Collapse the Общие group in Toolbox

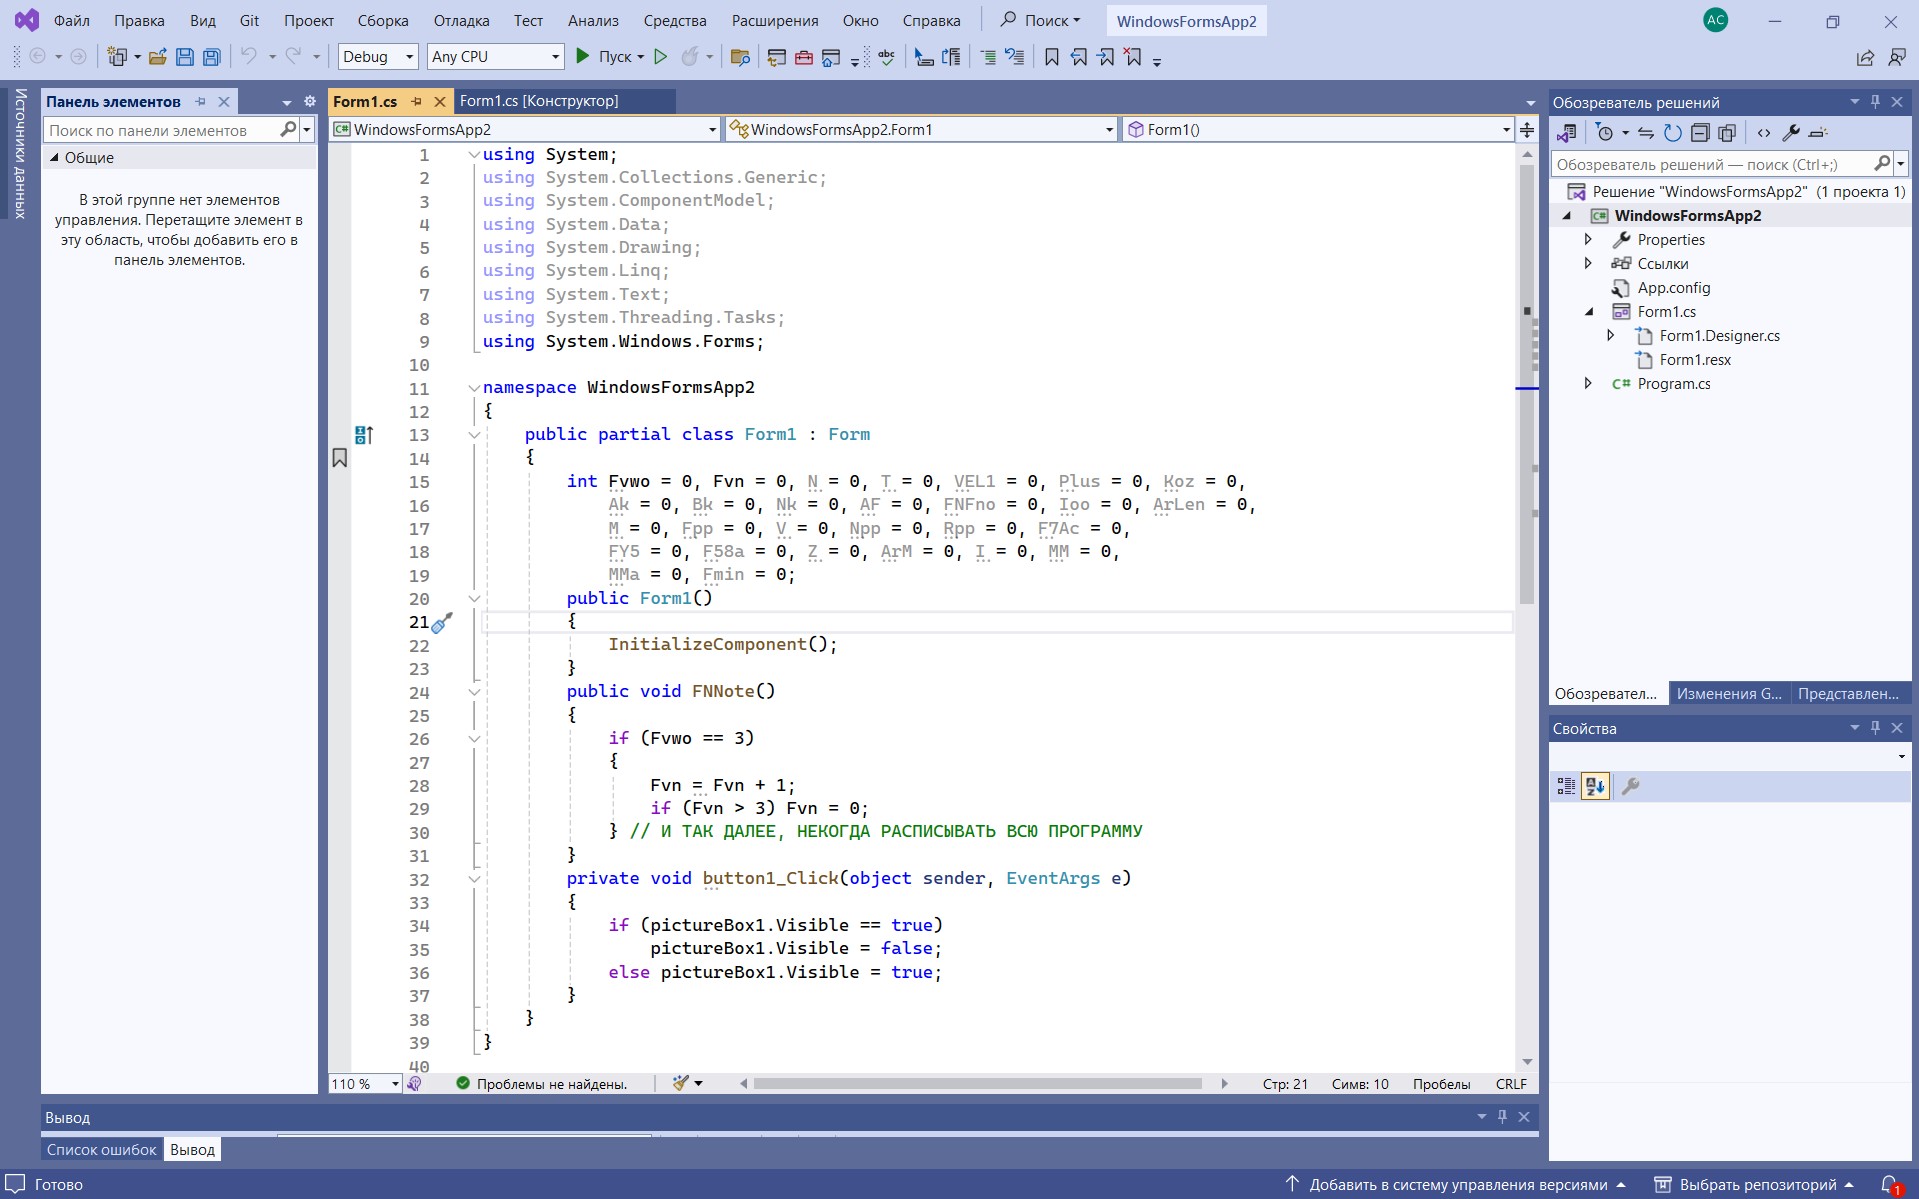[x=55, y=158]
